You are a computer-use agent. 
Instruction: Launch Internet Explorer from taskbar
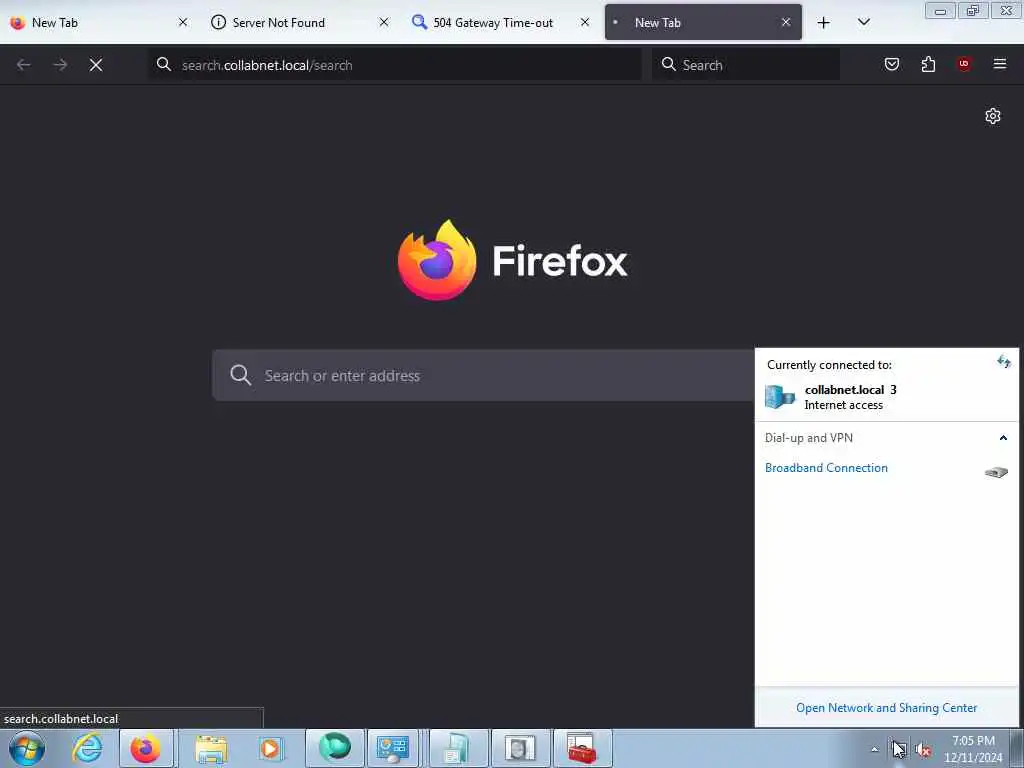(x=87, y=748)
